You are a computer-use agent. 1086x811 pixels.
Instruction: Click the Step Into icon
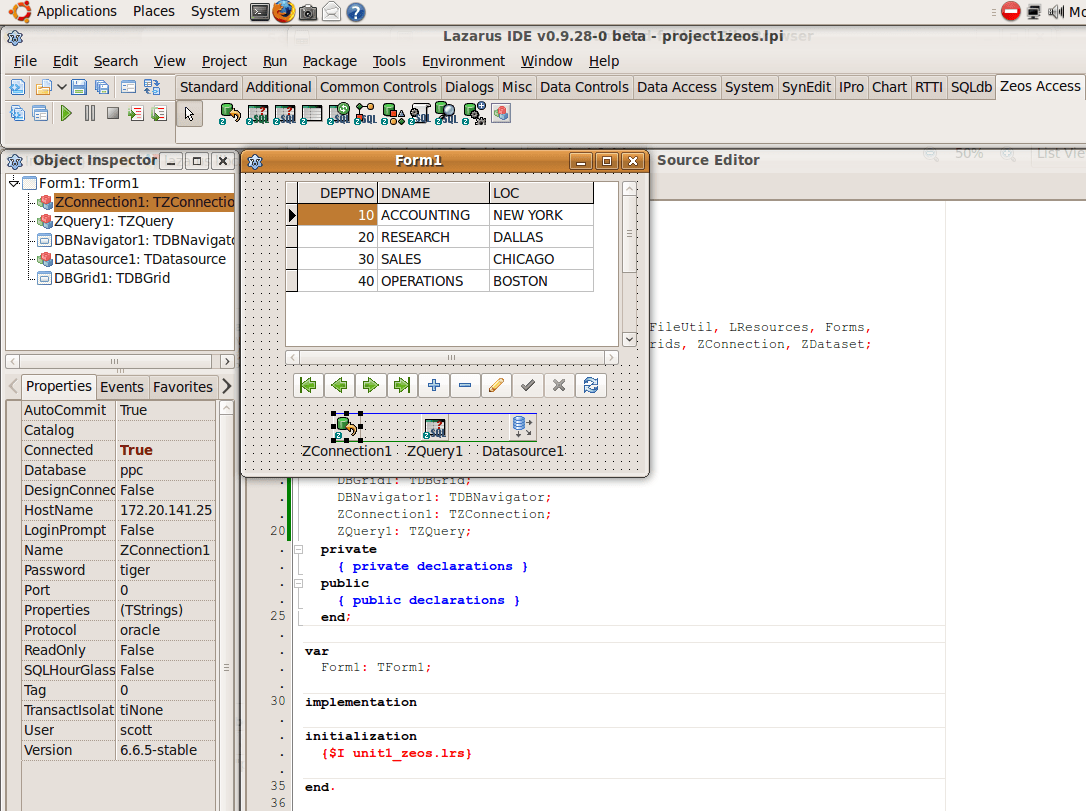point(136,113)
